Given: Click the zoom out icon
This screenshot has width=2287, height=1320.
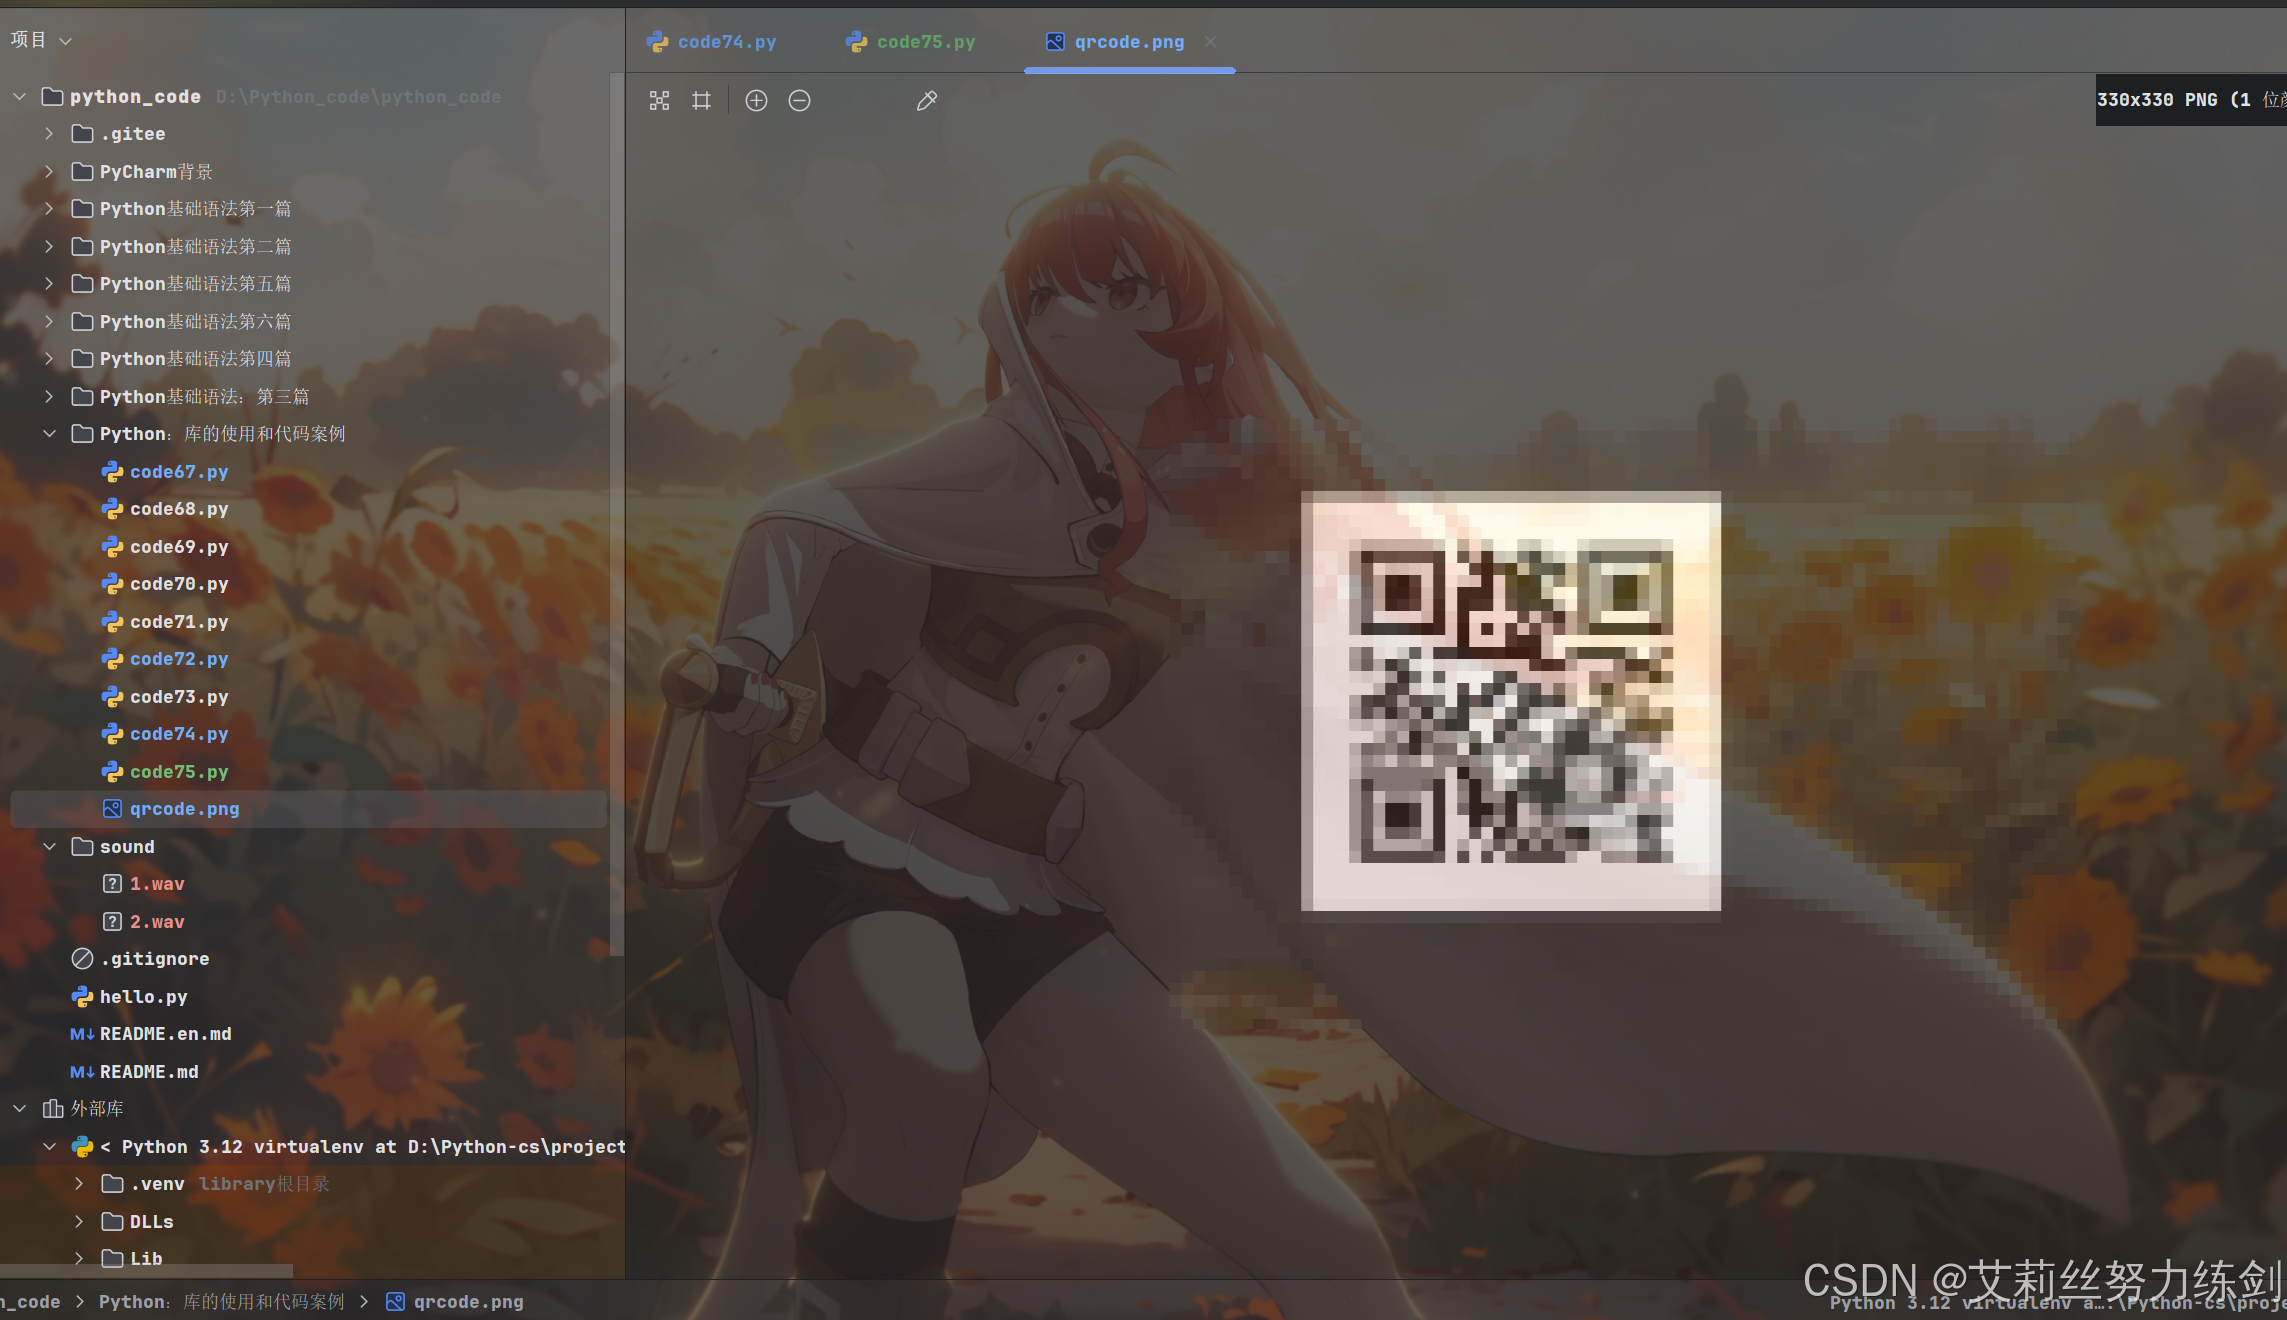Looking at the screenshot, I should [x=799, y=101].
